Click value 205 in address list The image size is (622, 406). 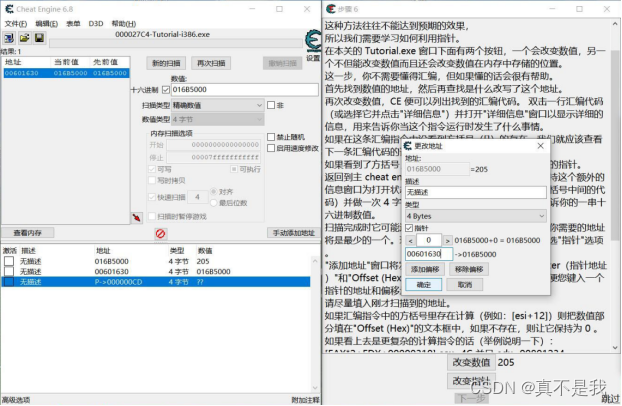click(x=203, y=261)
